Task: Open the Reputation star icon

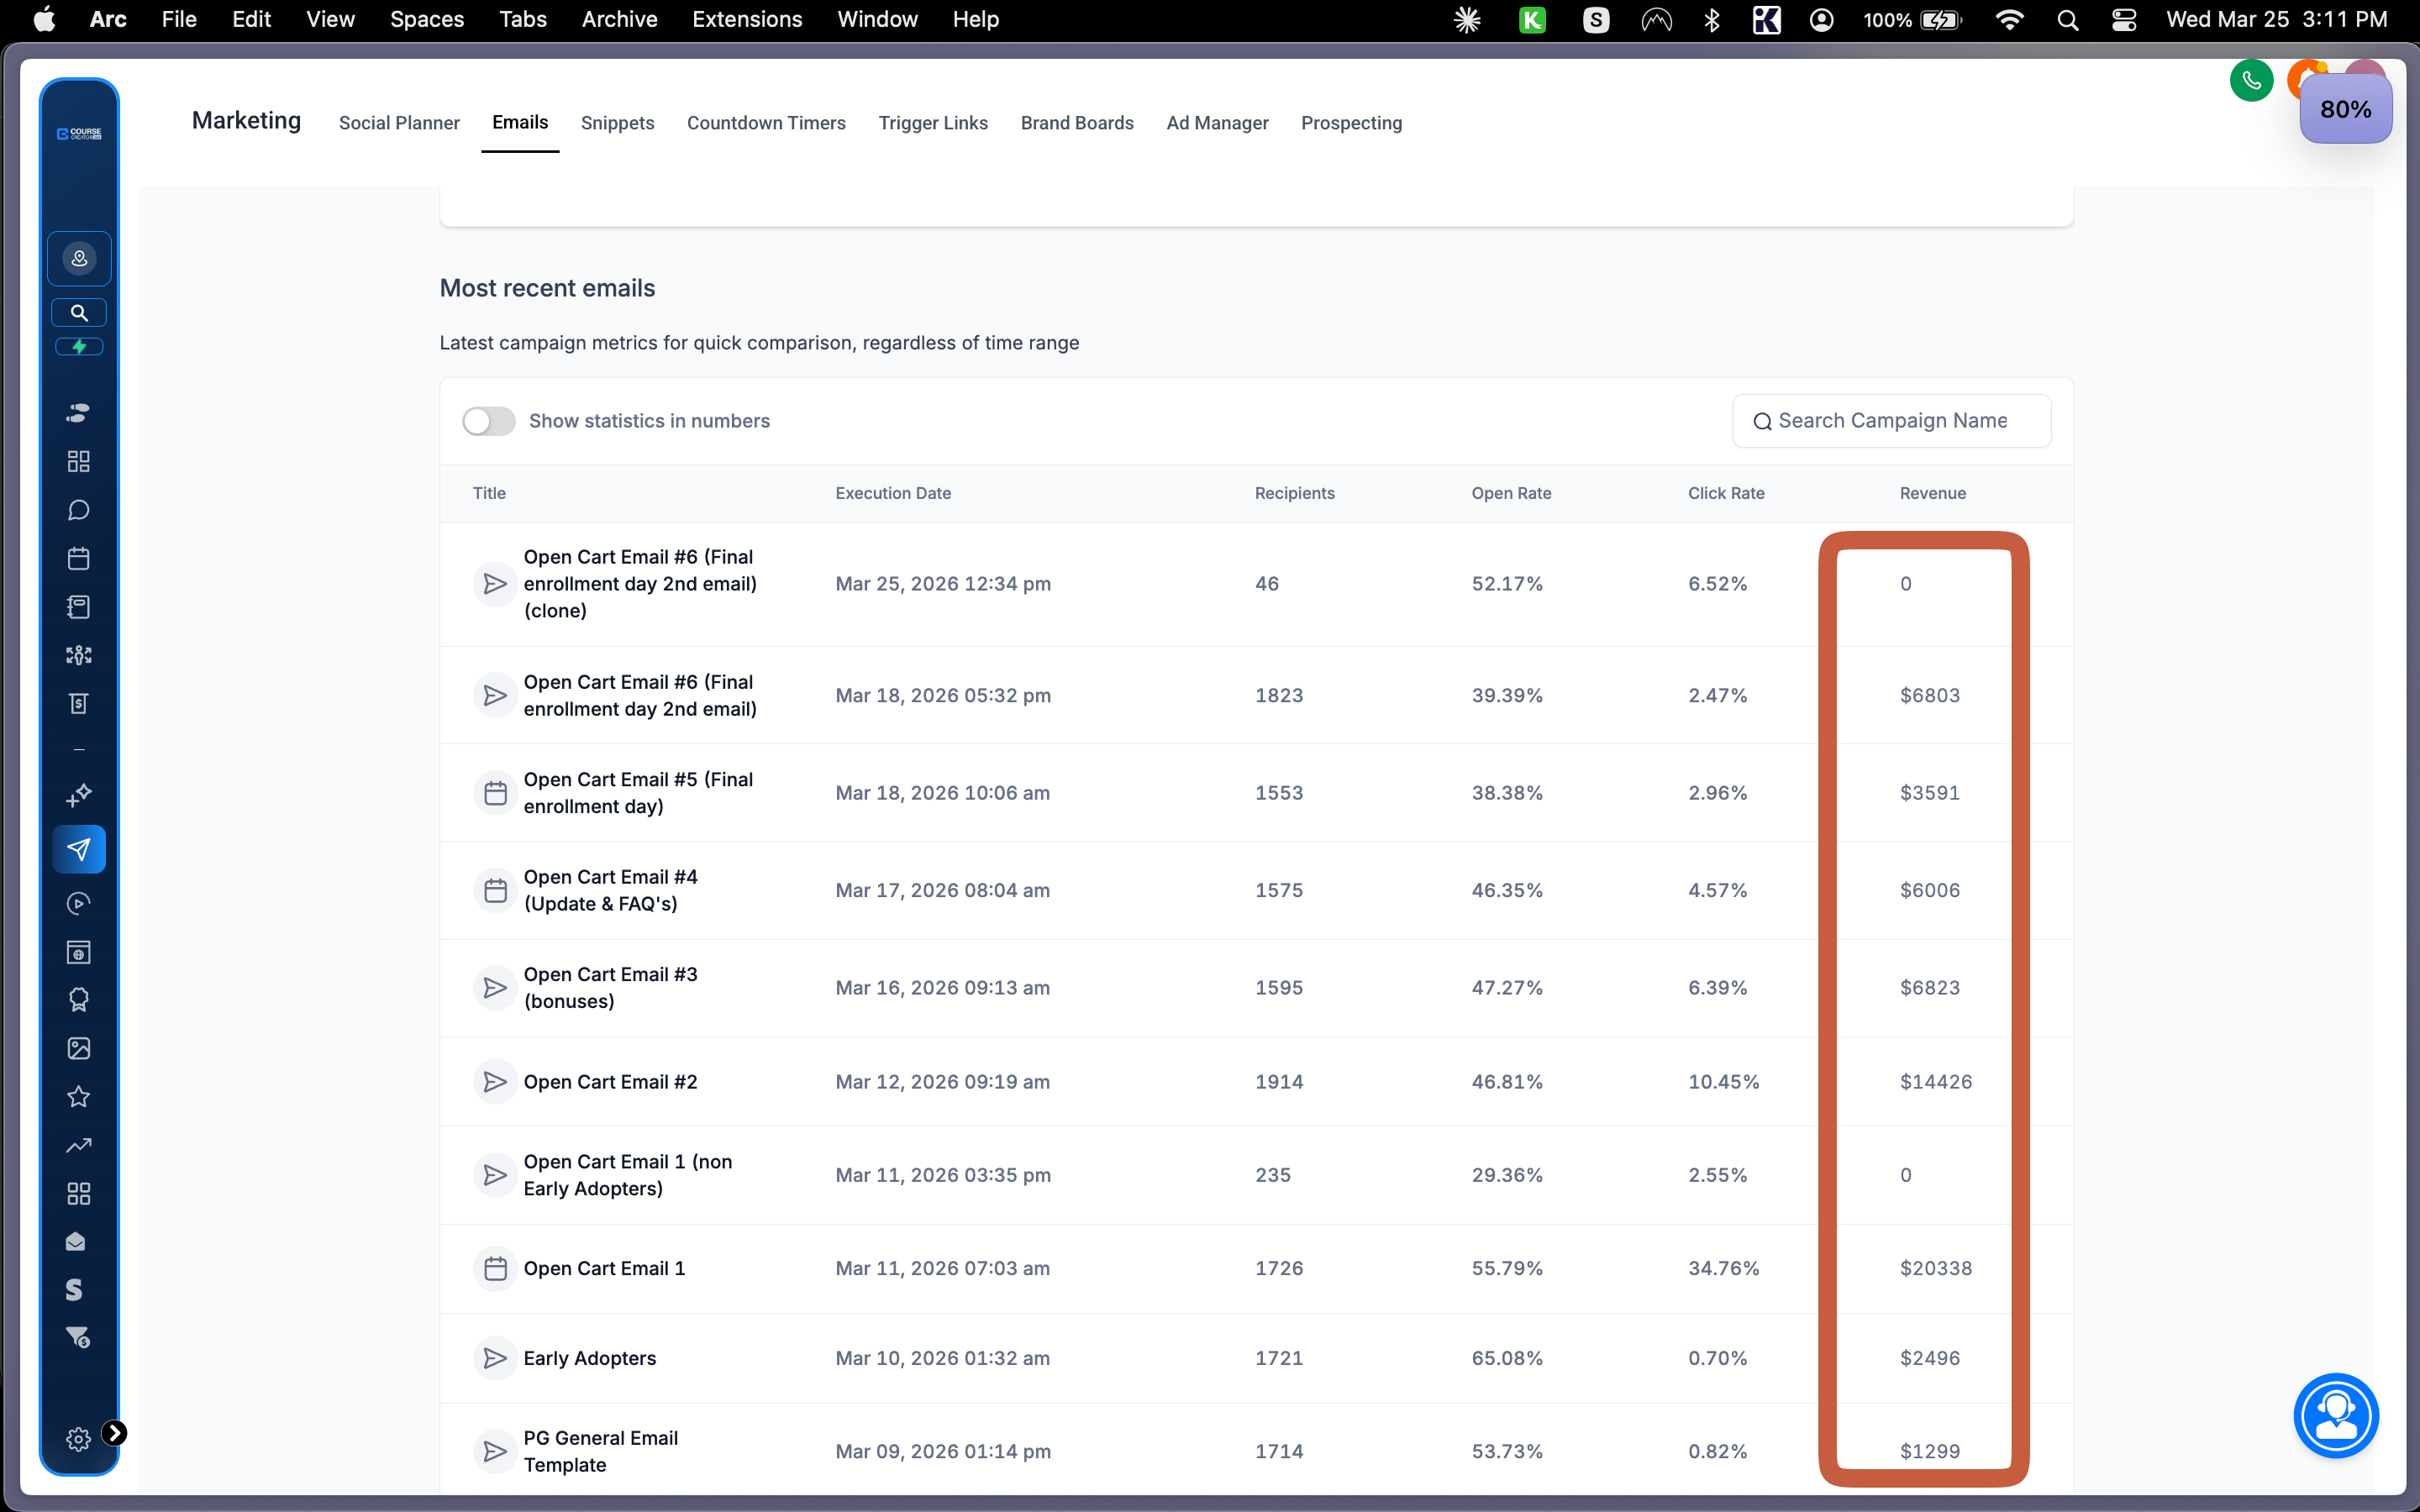Action: pos(79,1097)
